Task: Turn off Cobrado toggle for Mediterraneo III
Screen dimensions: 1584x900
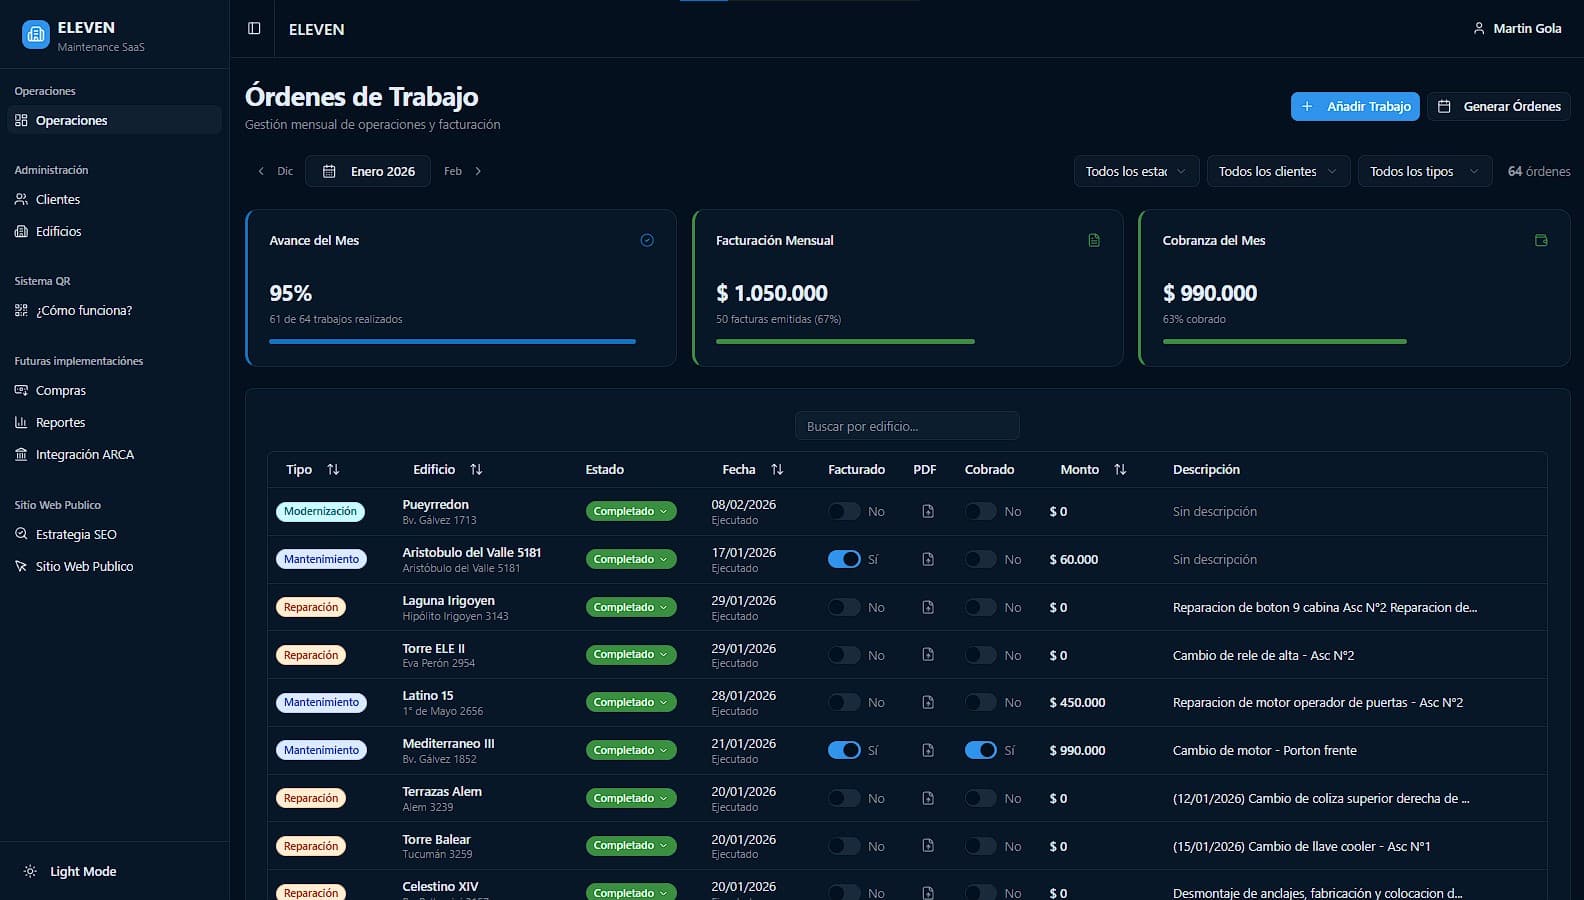Action: click(980, 750)
